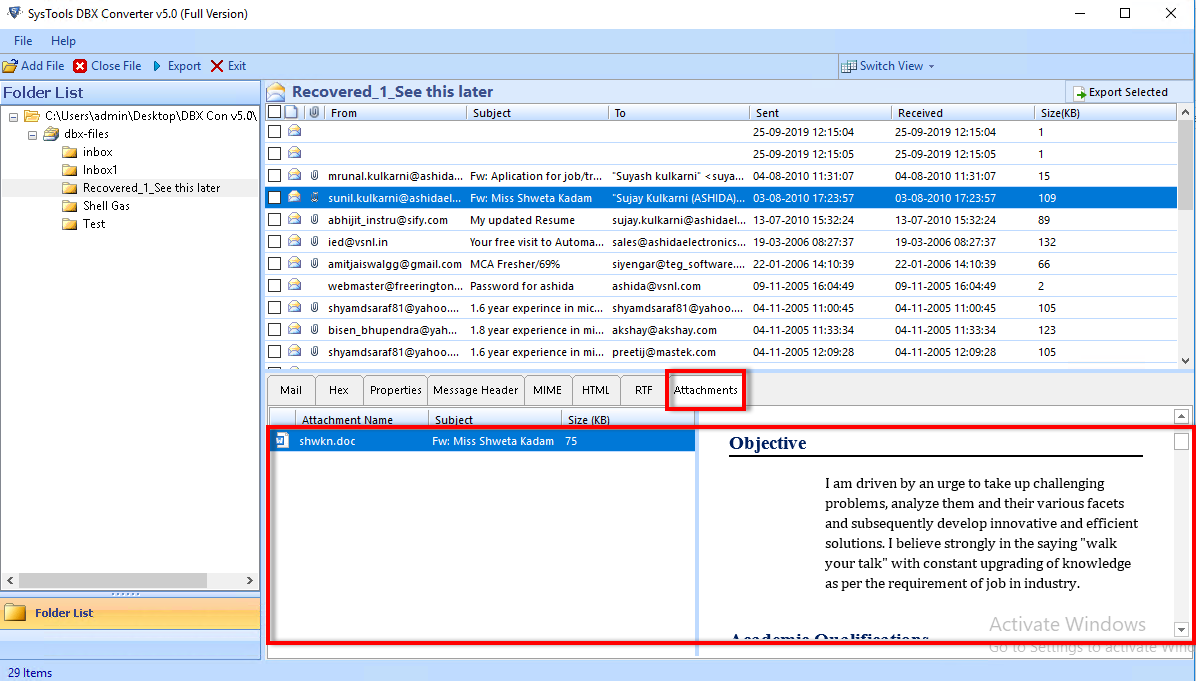Click the Add File folder icon
1196x681 pixels.
tap(10, 66)
